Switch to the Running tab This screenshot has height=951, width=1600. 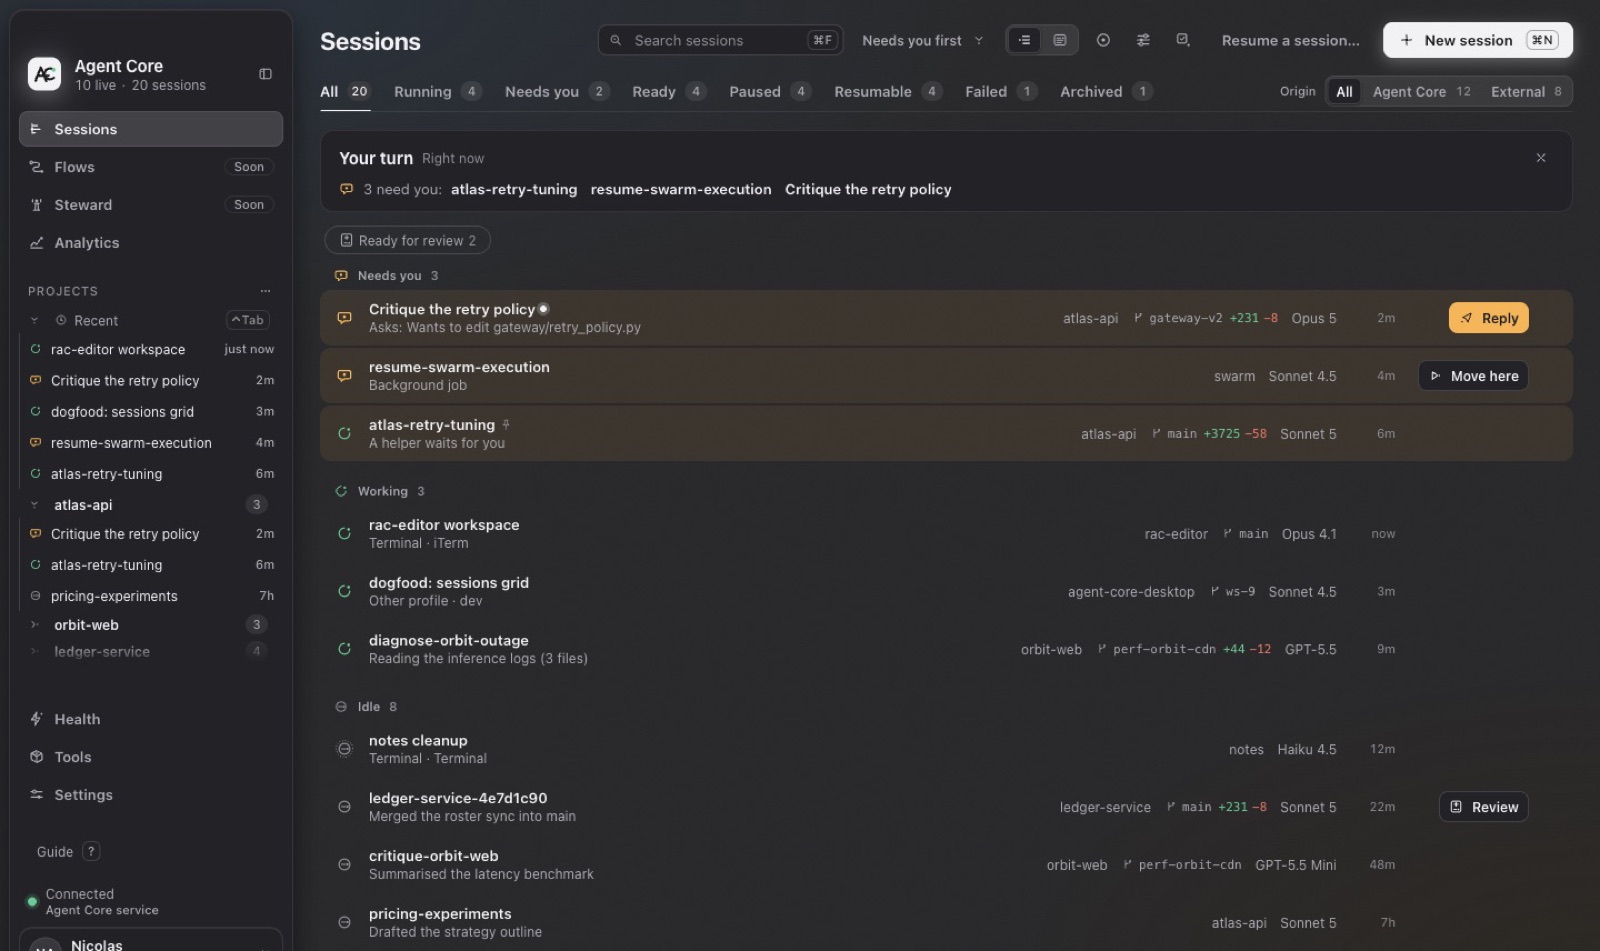click(x=437, y=92)
